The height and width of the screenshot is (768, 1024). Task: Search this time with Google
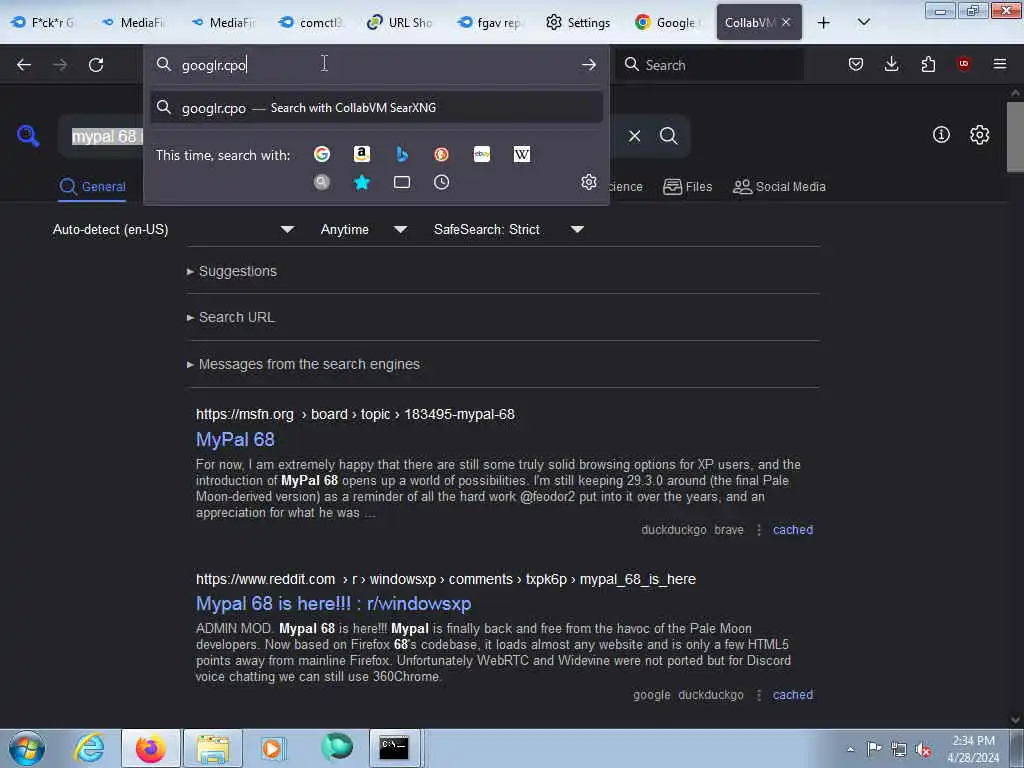click(x=322, y=154)
